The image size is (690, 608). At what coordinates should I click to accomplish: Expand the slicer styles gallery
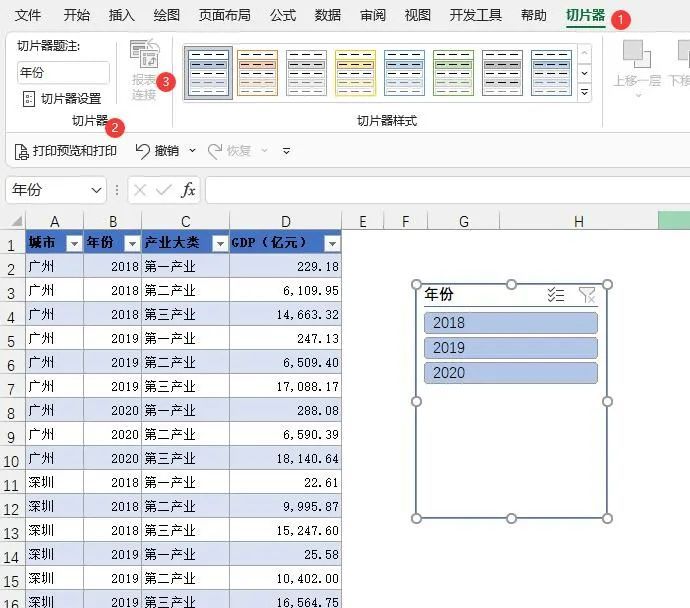tap(584, 93)
